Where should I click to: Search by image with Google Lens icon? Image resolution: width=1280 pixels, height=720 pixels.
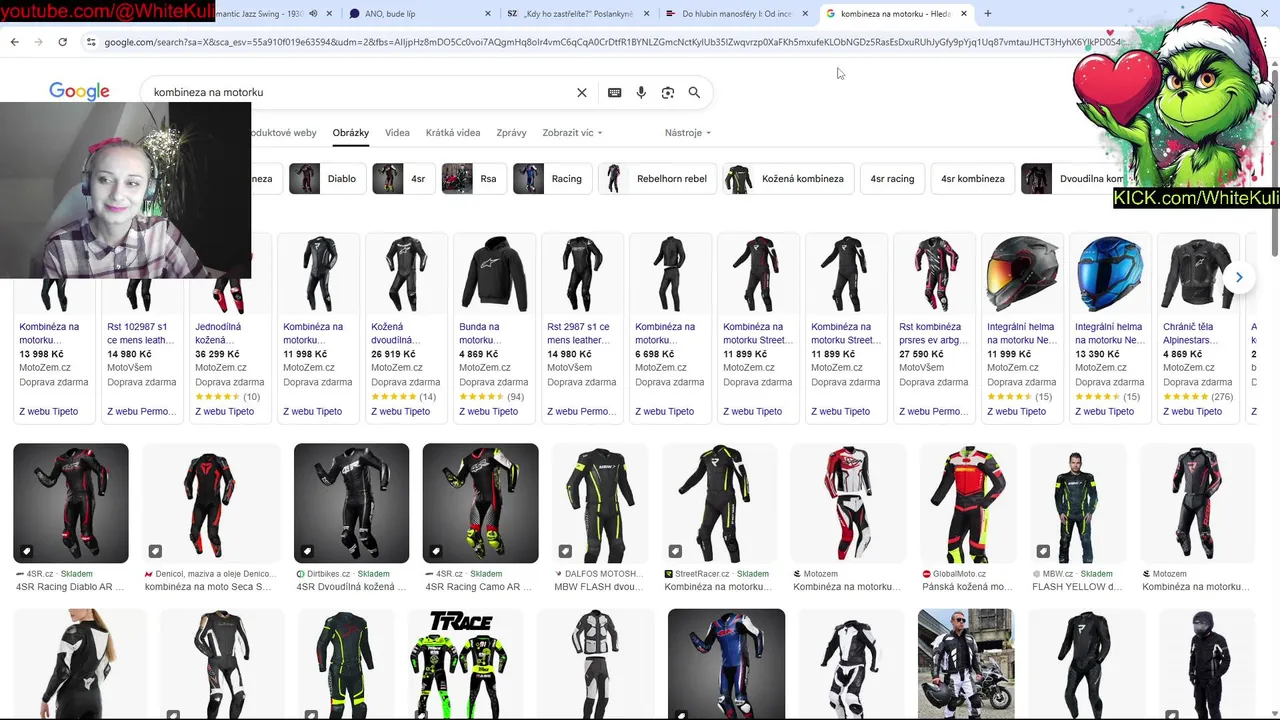(x=668, y=92)
